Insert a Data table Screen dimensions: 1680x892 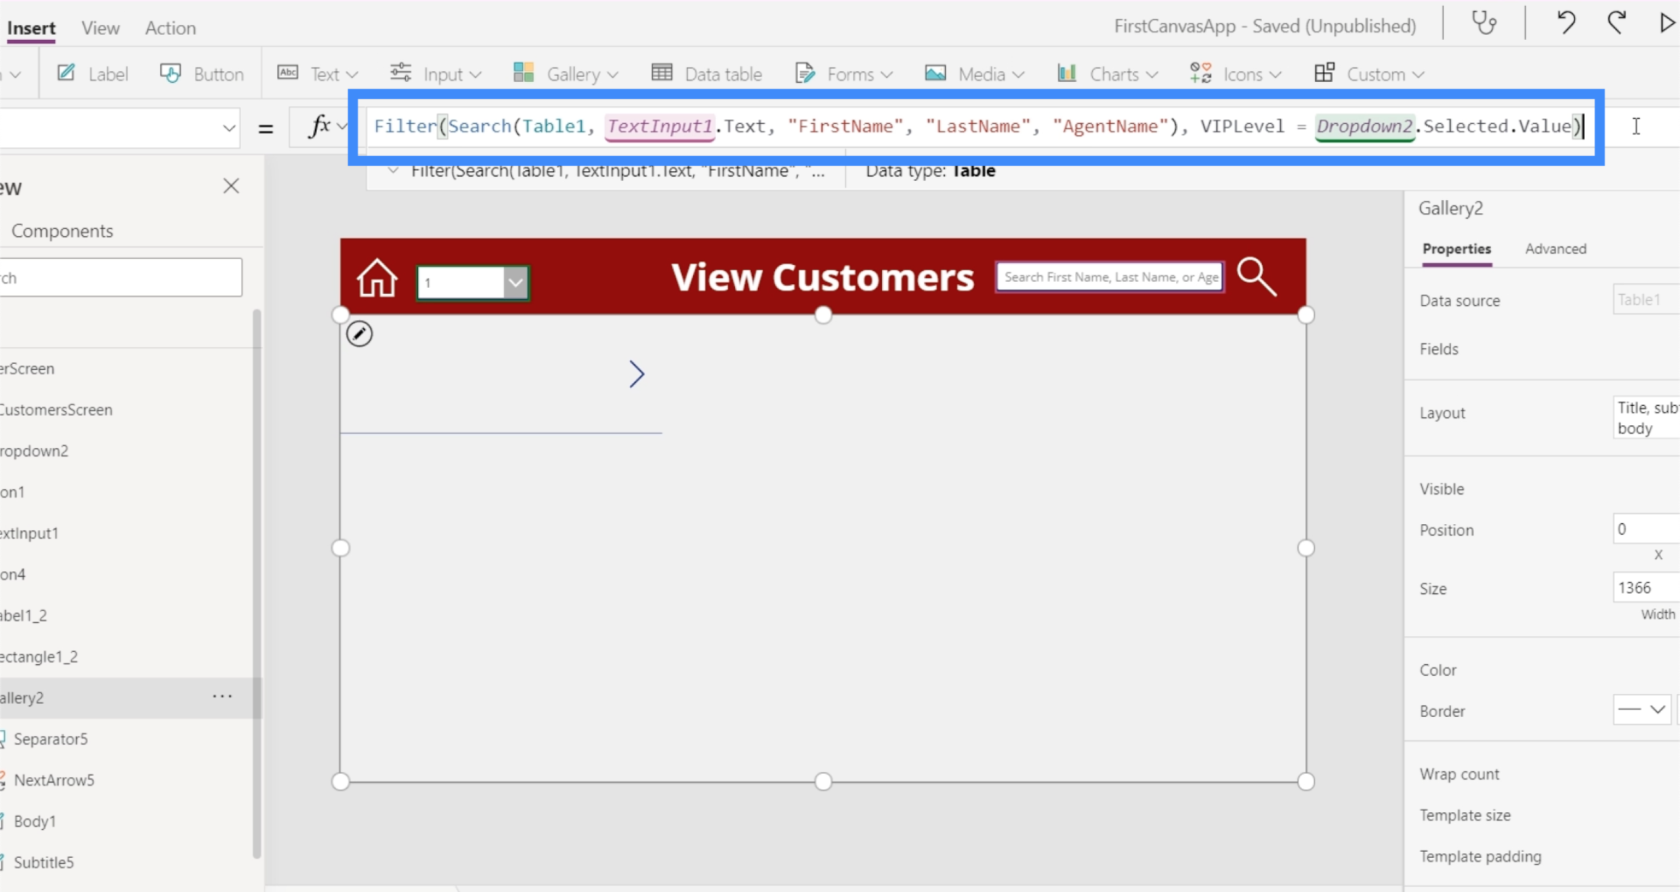click(707, 74)
